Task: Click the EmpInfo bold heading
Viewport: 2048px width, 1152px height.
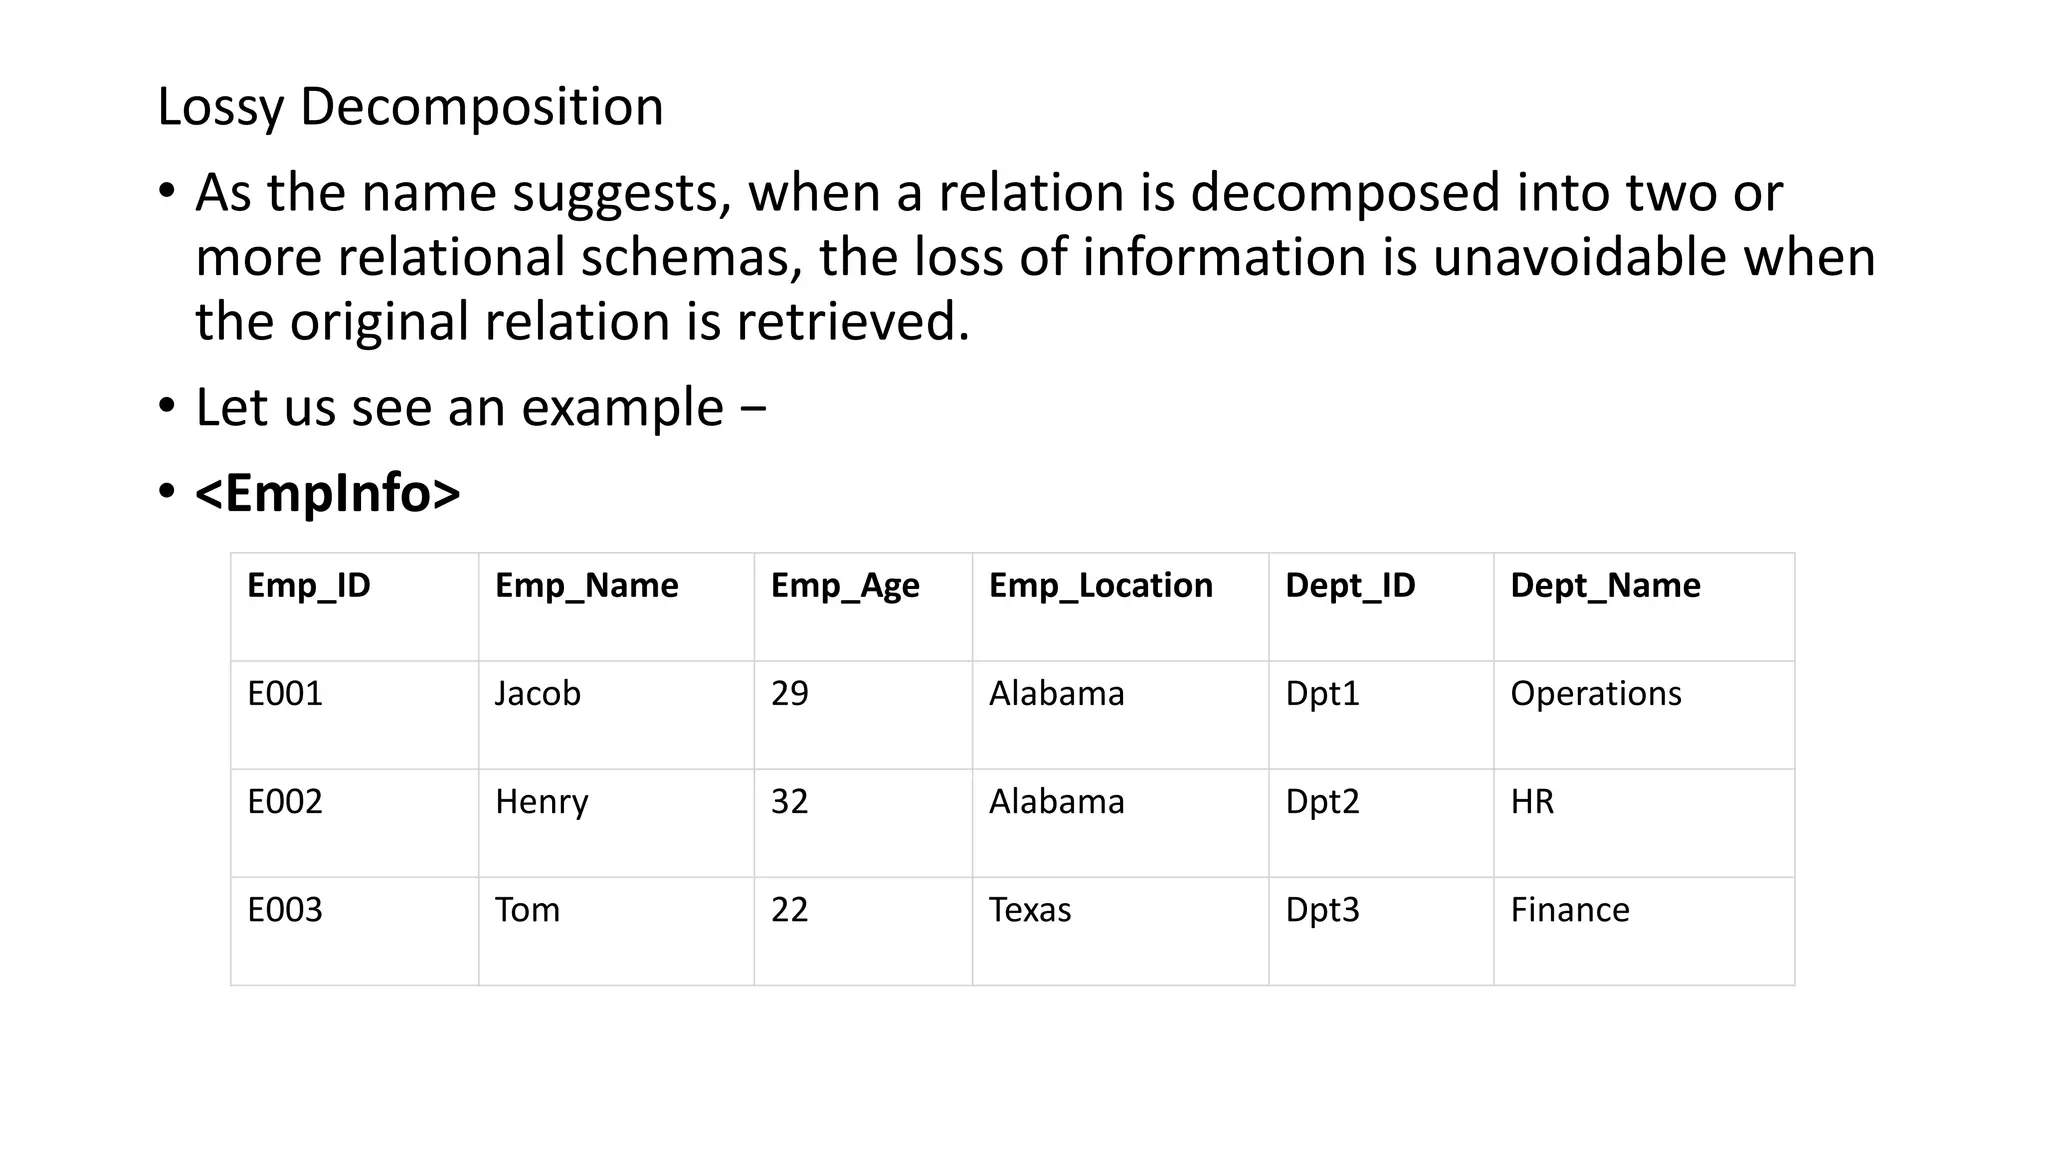Action: pos(327,492)
